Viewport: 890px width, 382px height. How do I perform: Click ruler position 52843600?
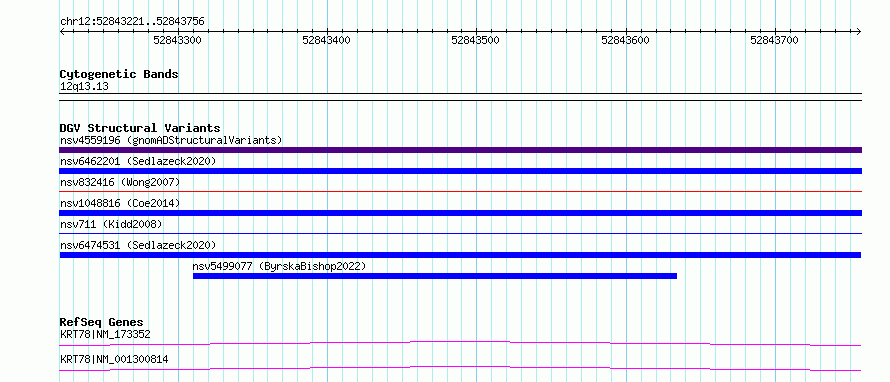pyautogui.click(x=625, y=40)
